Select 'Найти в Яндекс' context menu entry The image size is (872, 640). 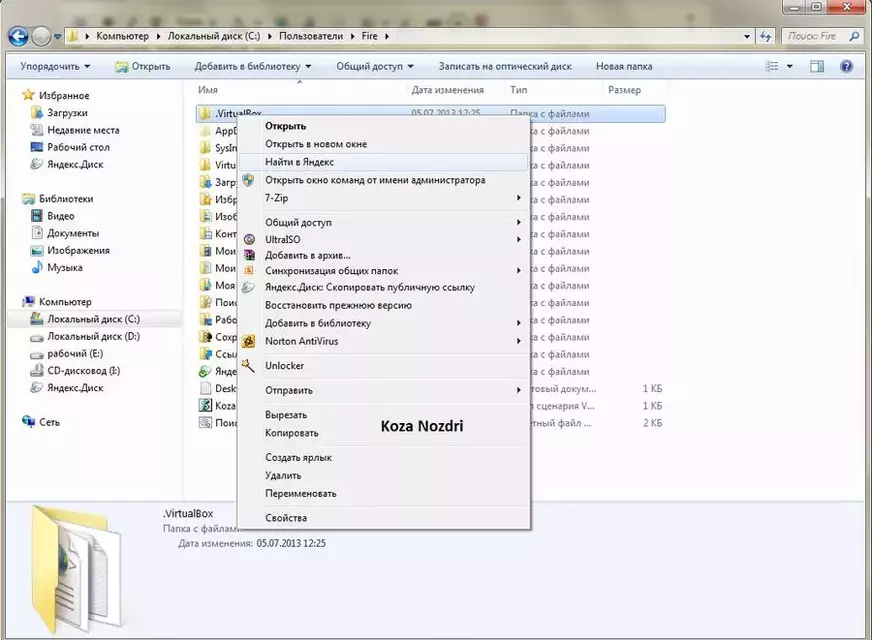pos(383,162)
